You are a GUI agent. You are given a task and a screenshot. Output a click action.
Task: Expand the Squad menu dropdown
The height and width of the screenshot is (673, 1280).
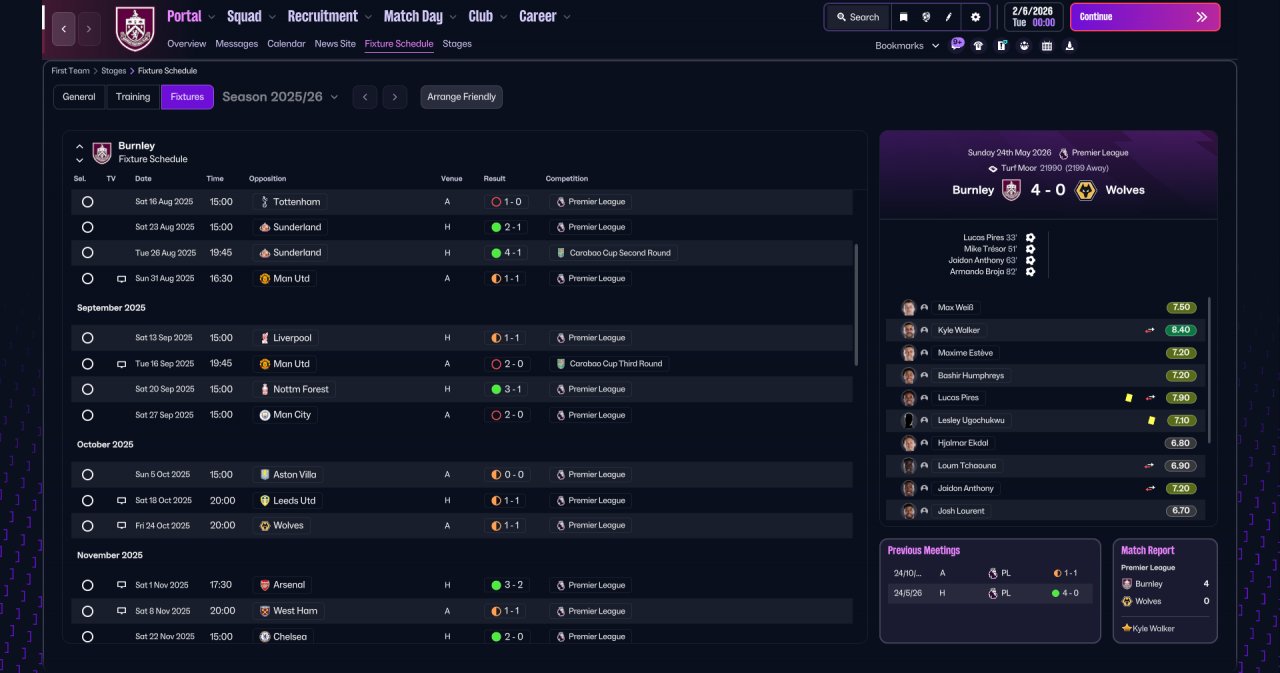coord(273,17)
